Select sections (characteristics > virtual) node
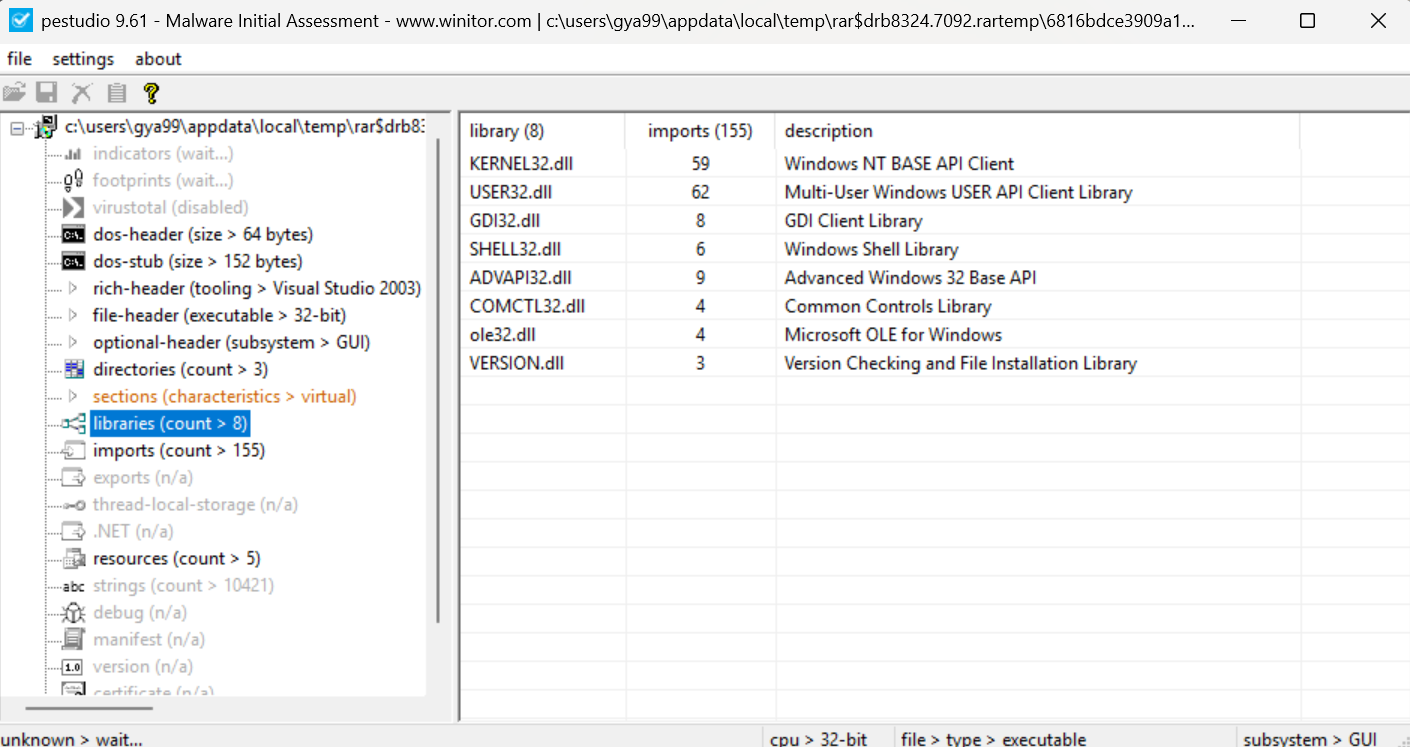The width and height of the screenshot is (1410, 747). [x=224, y=397]
